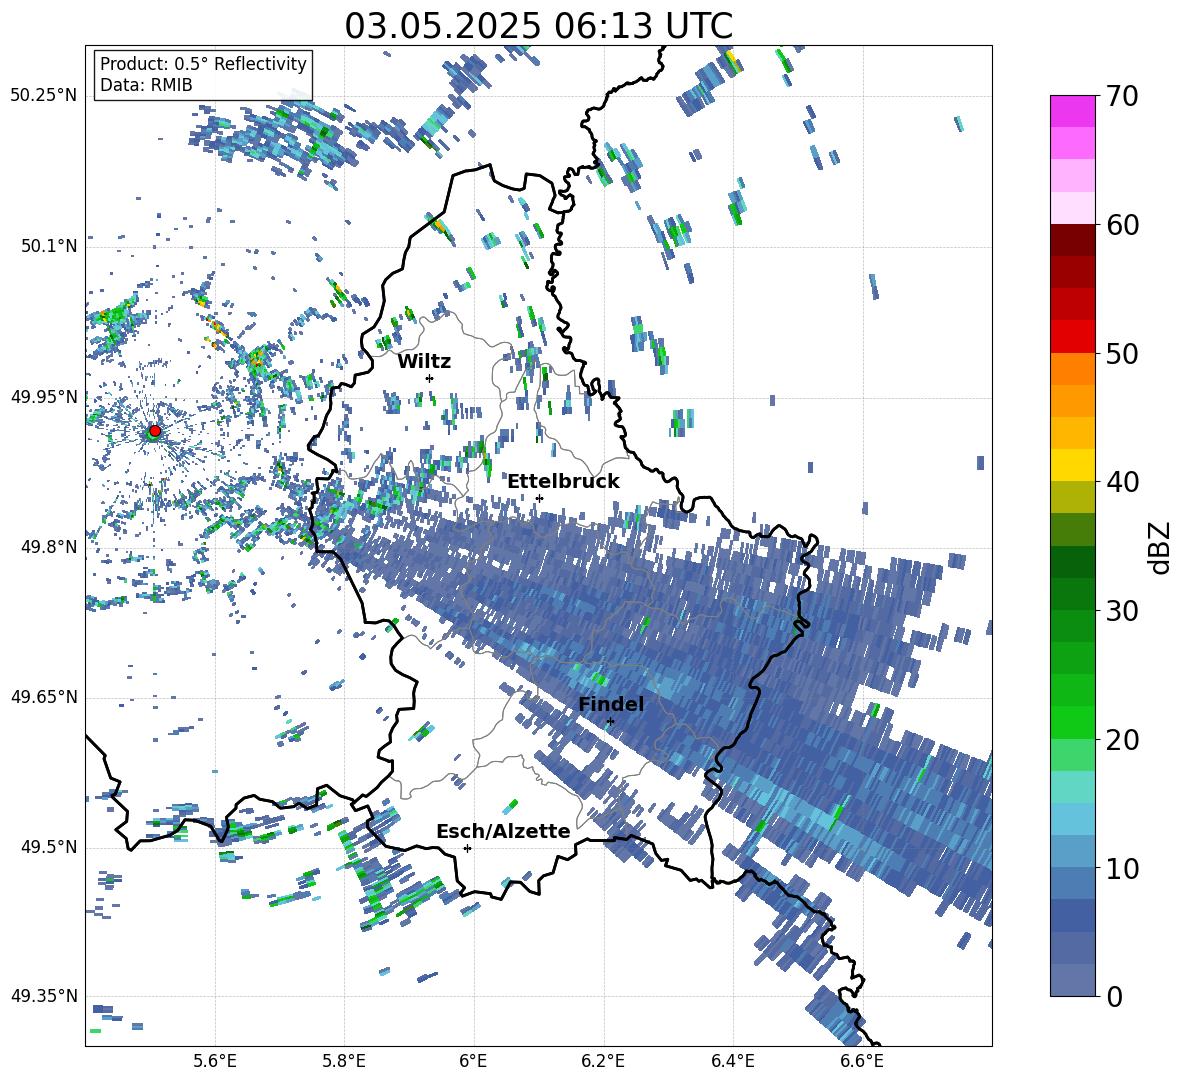
Task: Click the 6.6°E longitude label
Action: (x=862, y=1061)
